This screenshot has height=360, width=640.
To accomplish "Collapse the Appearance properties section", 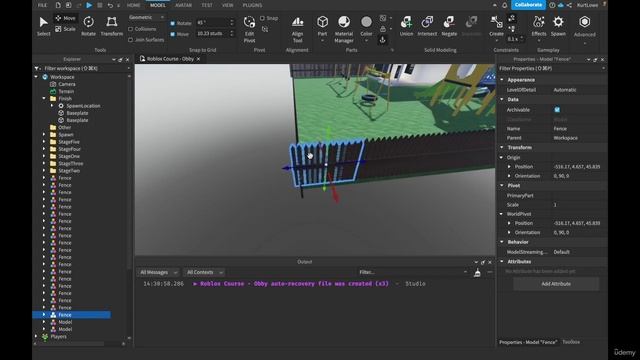I will (x=502, y=80).
